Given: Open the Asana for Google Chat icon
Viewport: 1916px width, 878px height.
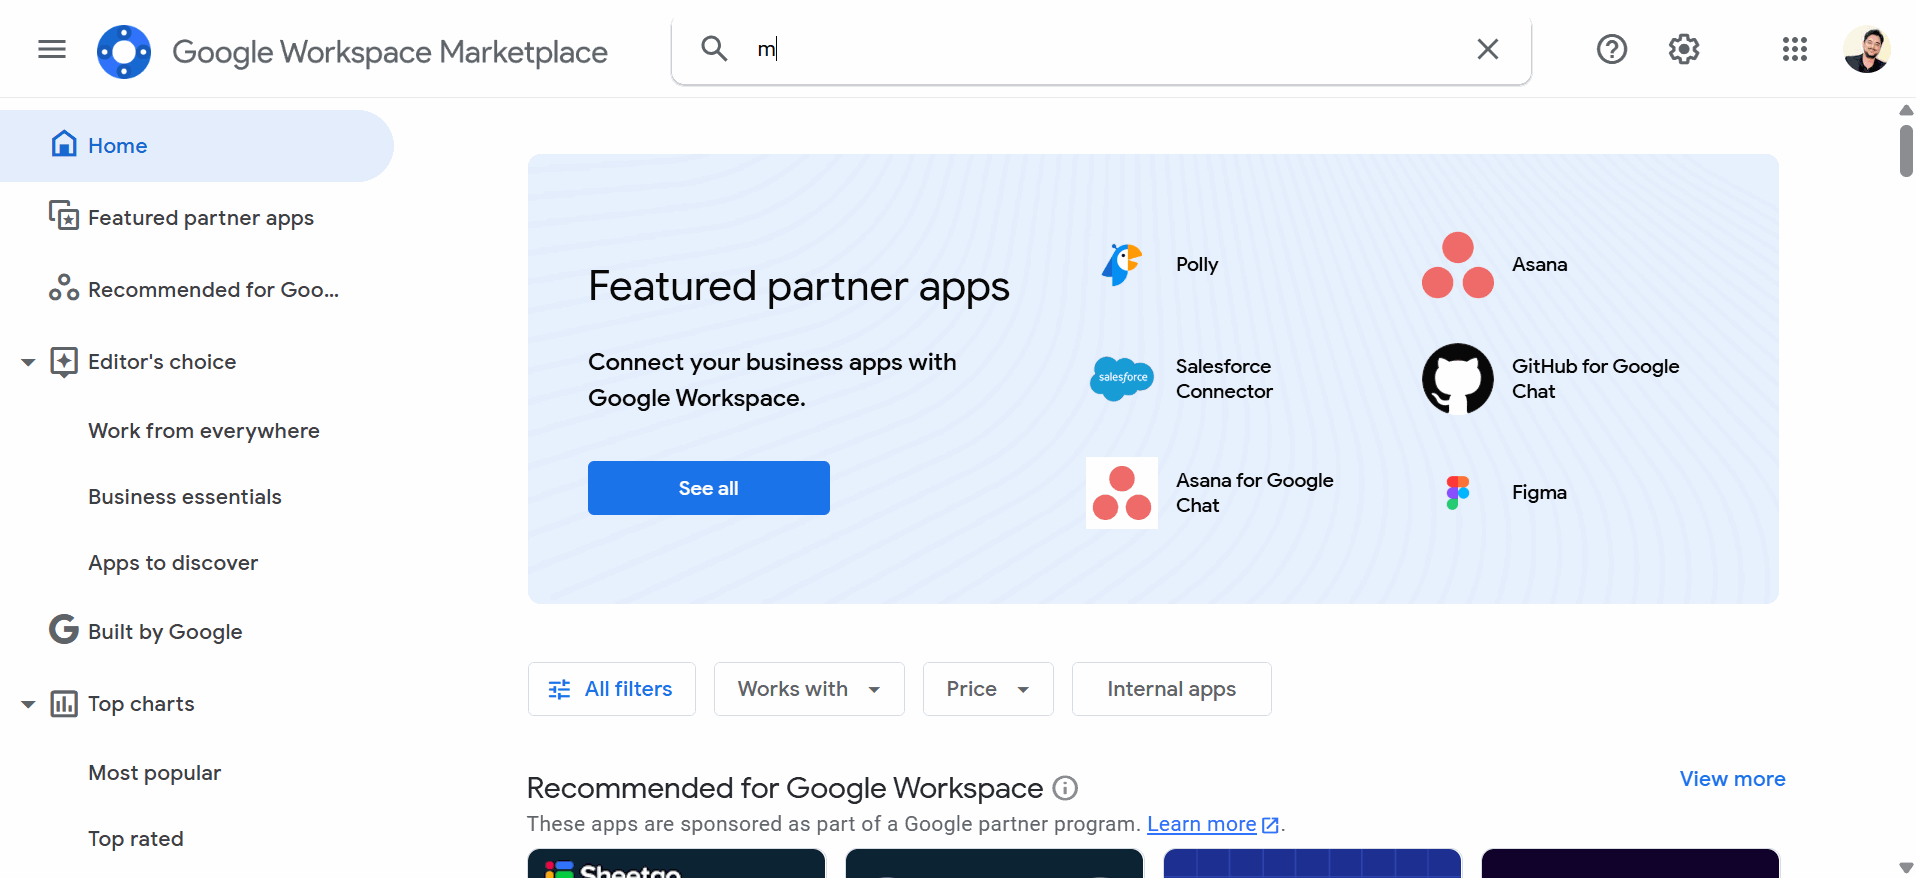Looking at the screenshot, I should click(1122, 493).
